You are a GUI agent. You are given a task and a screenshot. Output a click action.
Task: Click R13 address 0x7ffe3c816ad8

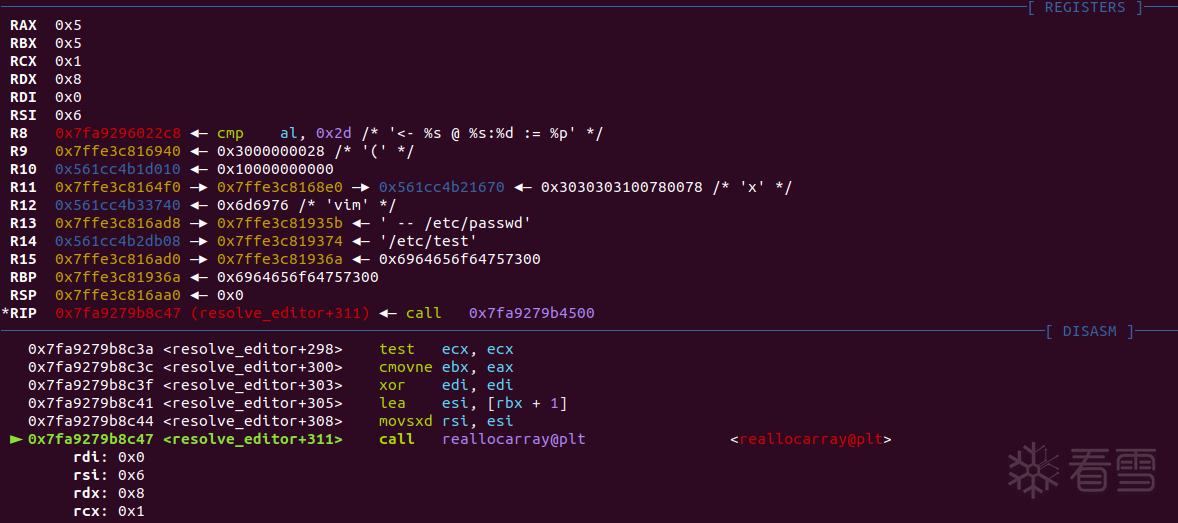[x=118, y=224]
